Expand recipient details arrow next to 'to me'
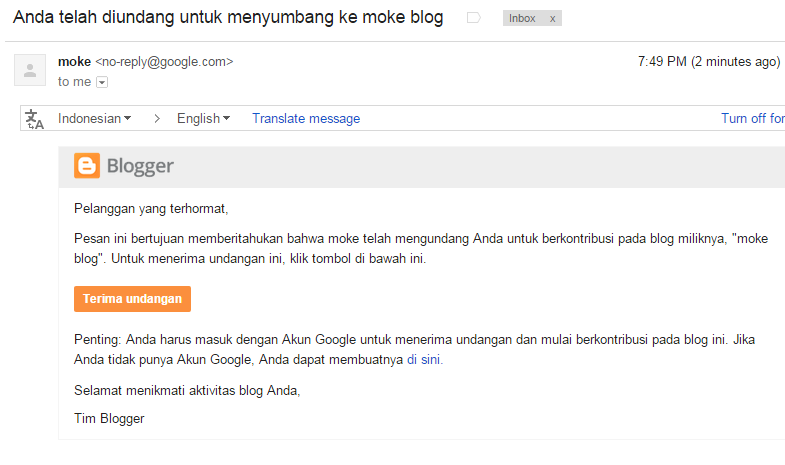Image resolution: width=785 pixels, height=465 pixels. tap(102, 82)
